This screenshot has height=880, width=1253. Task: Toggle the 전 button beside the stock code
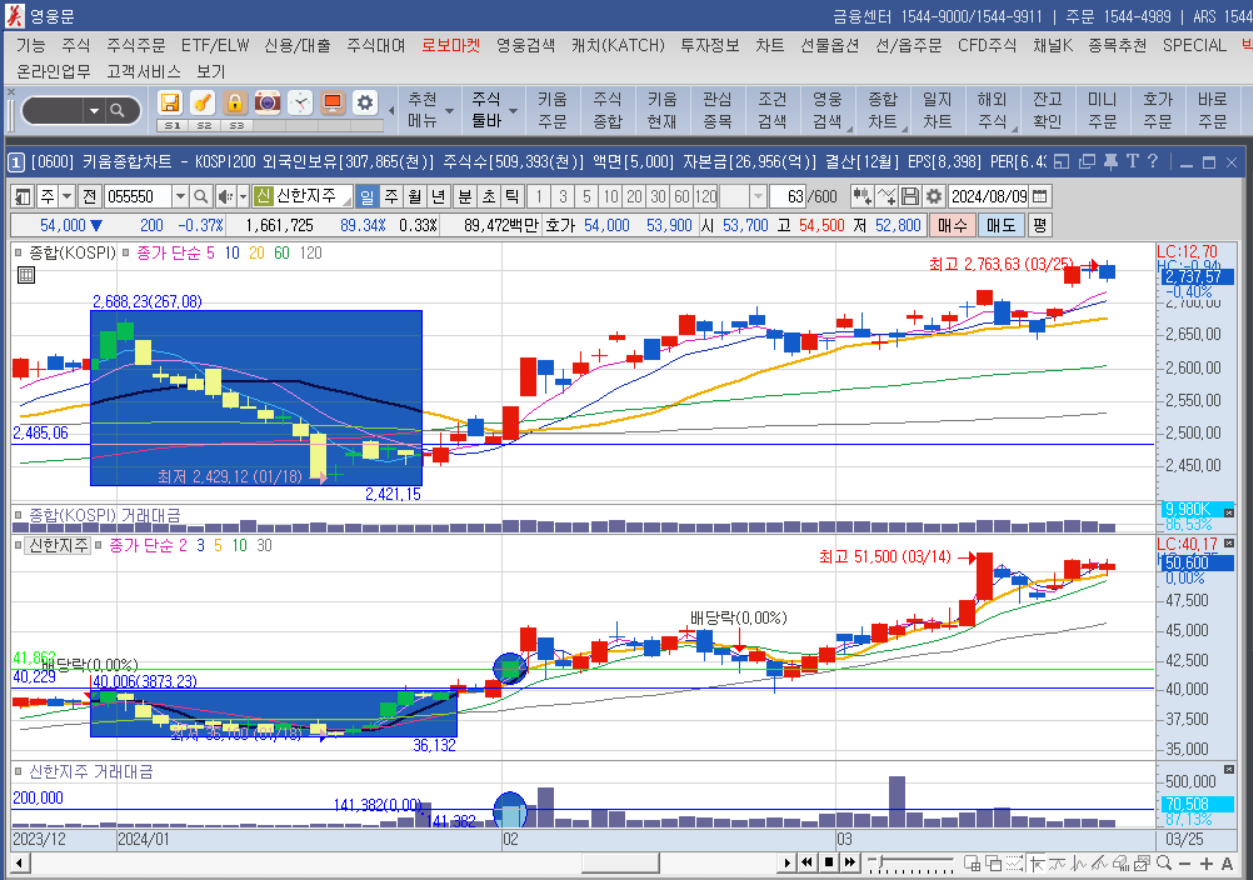[90, 196]
